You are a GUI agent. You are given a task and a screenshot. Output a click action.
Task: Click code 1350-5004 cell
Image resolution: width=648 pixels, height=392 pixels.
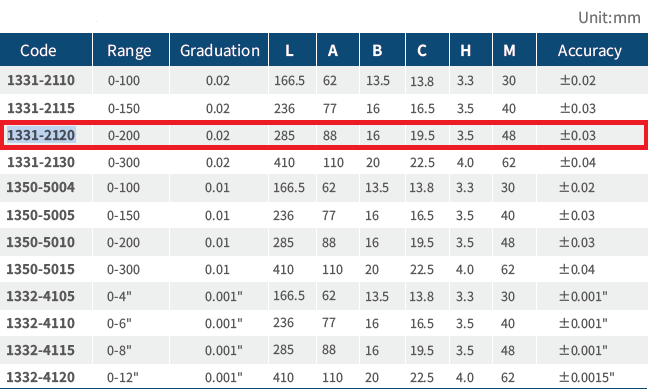tap(40, 187)
